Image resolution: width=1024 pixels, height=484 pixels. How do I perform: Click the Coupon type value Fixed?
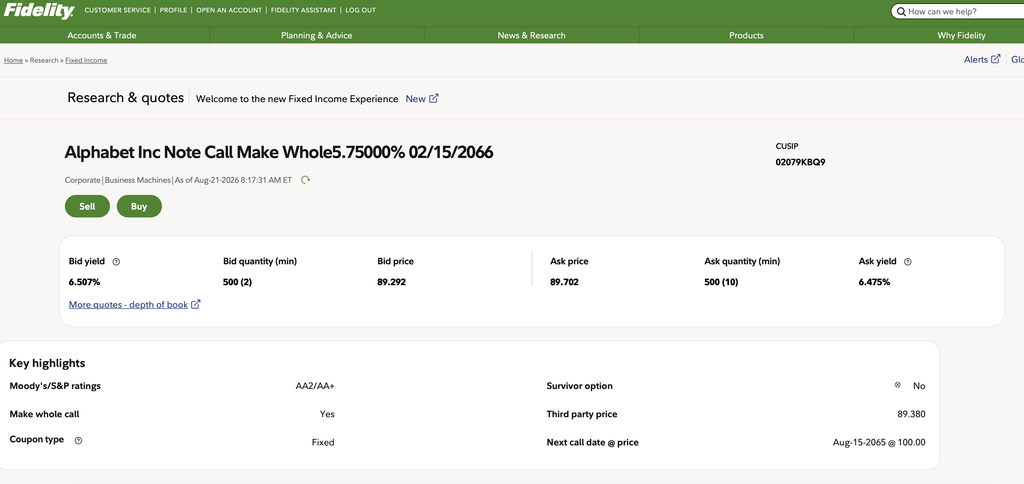pos(323,442)
